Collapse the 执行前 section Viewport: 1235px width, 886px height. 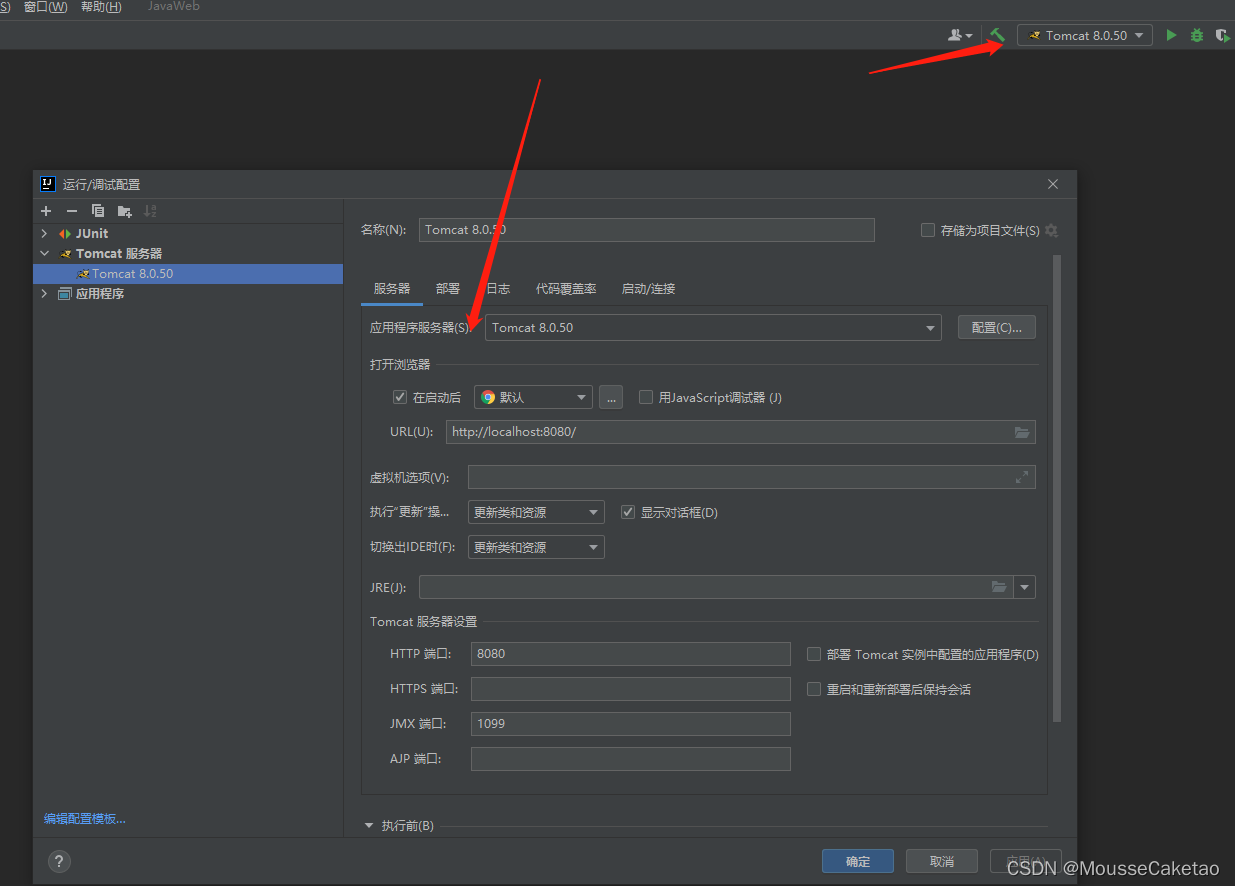tap(370, 826)
